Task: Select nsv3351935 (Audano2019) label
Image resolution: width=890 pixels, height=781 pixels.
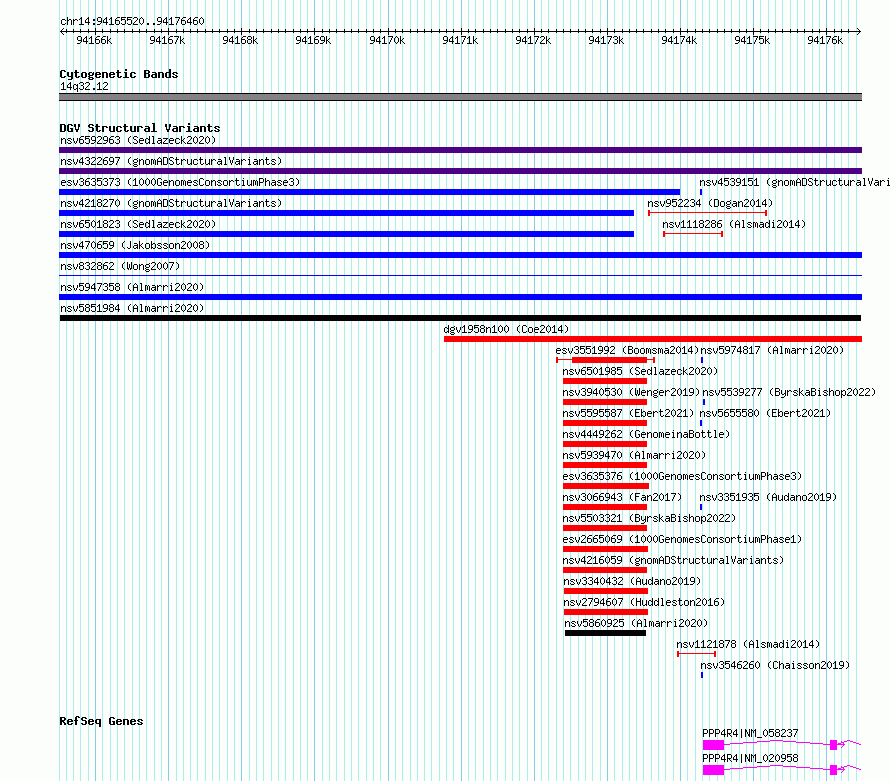Action: (768, 497)
